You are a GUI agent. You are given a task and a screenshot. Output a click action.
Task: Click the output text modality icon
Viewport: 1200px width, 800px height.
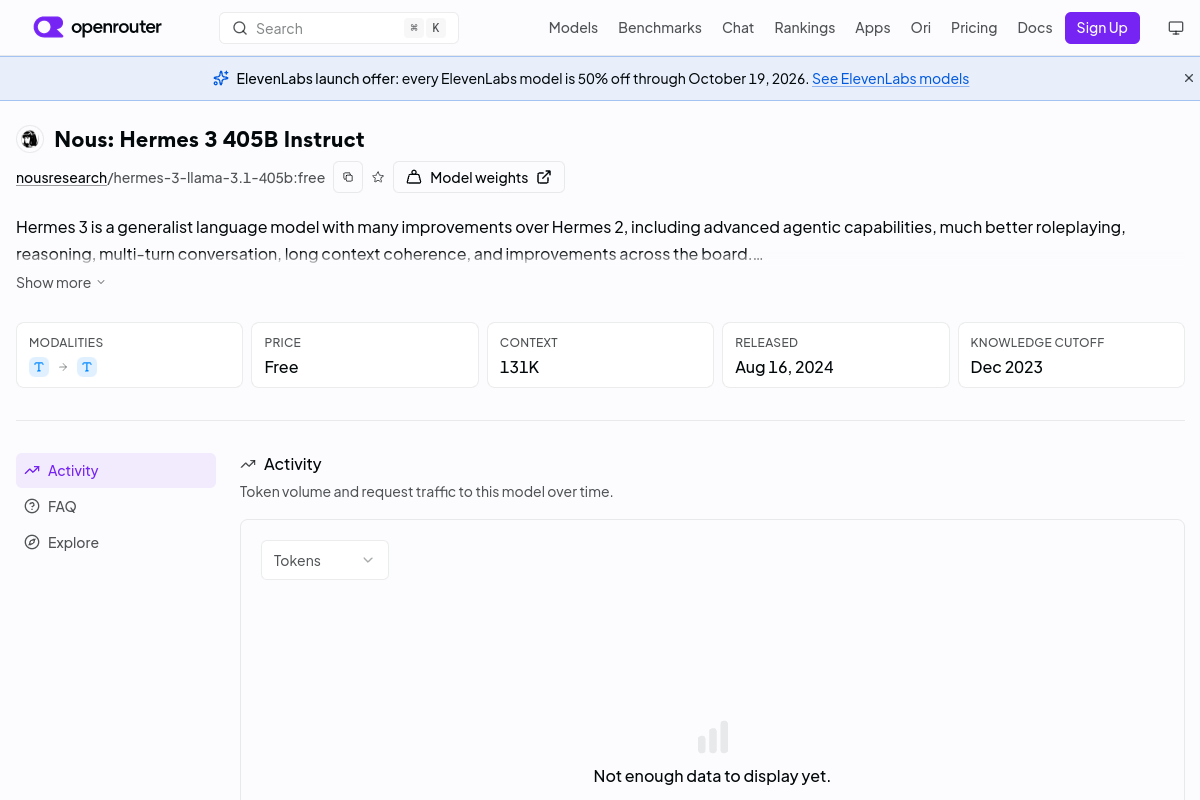[87, 367]
